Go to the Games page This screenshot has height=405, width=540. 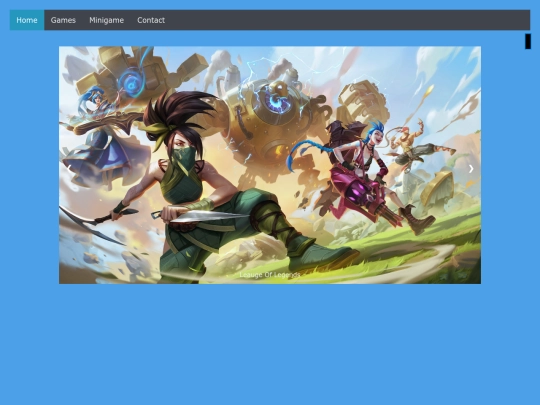63,20
